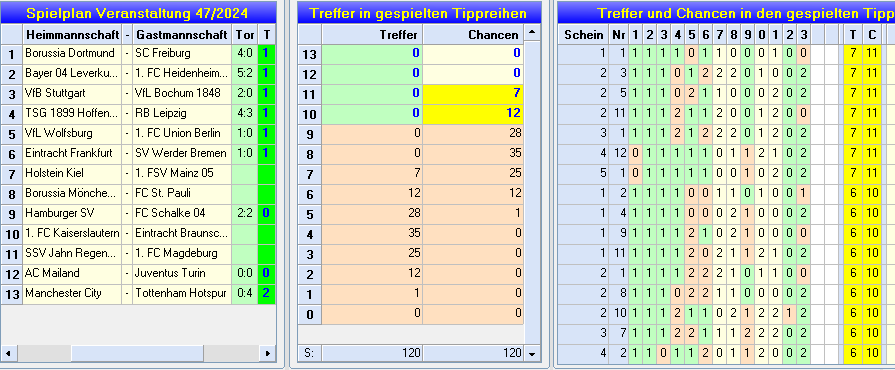This screenshot has height=370, width=895.
Task: Click Chancen value 25 in row 7
Action: tap(473, 174)
